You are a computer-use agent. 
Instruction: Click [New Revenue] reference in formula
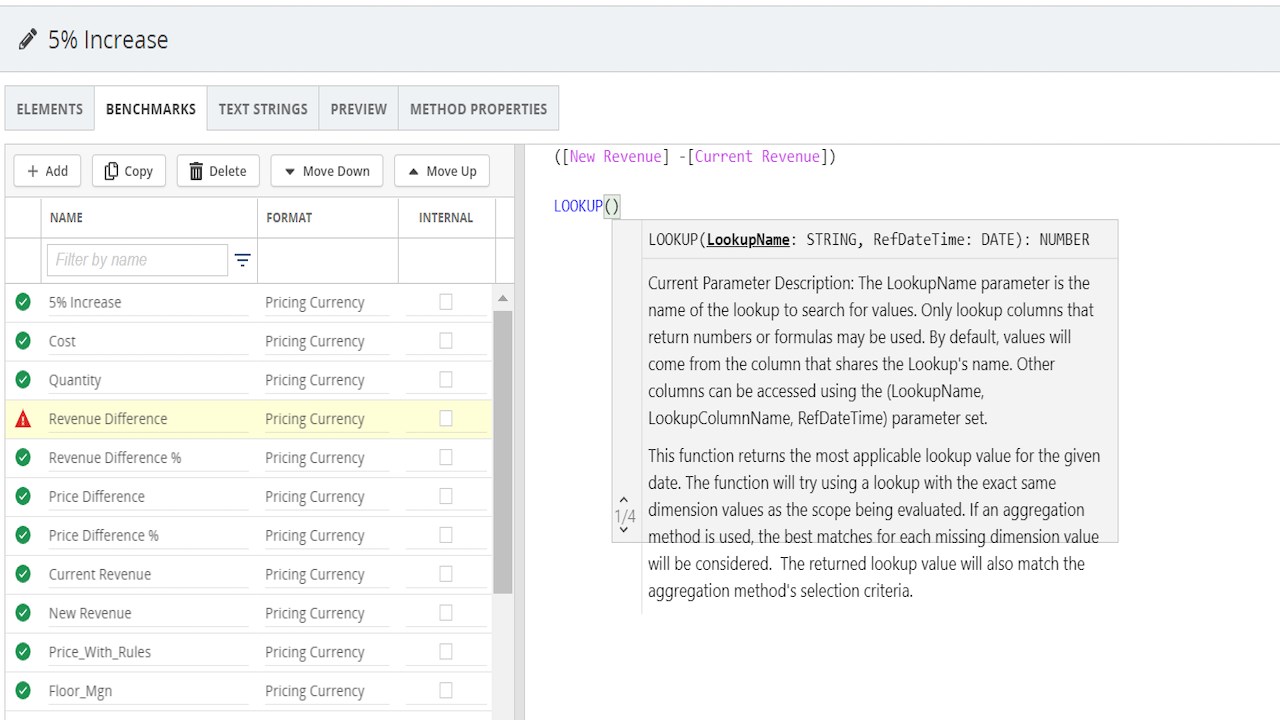pyautogui.click(x=615, y=157)
